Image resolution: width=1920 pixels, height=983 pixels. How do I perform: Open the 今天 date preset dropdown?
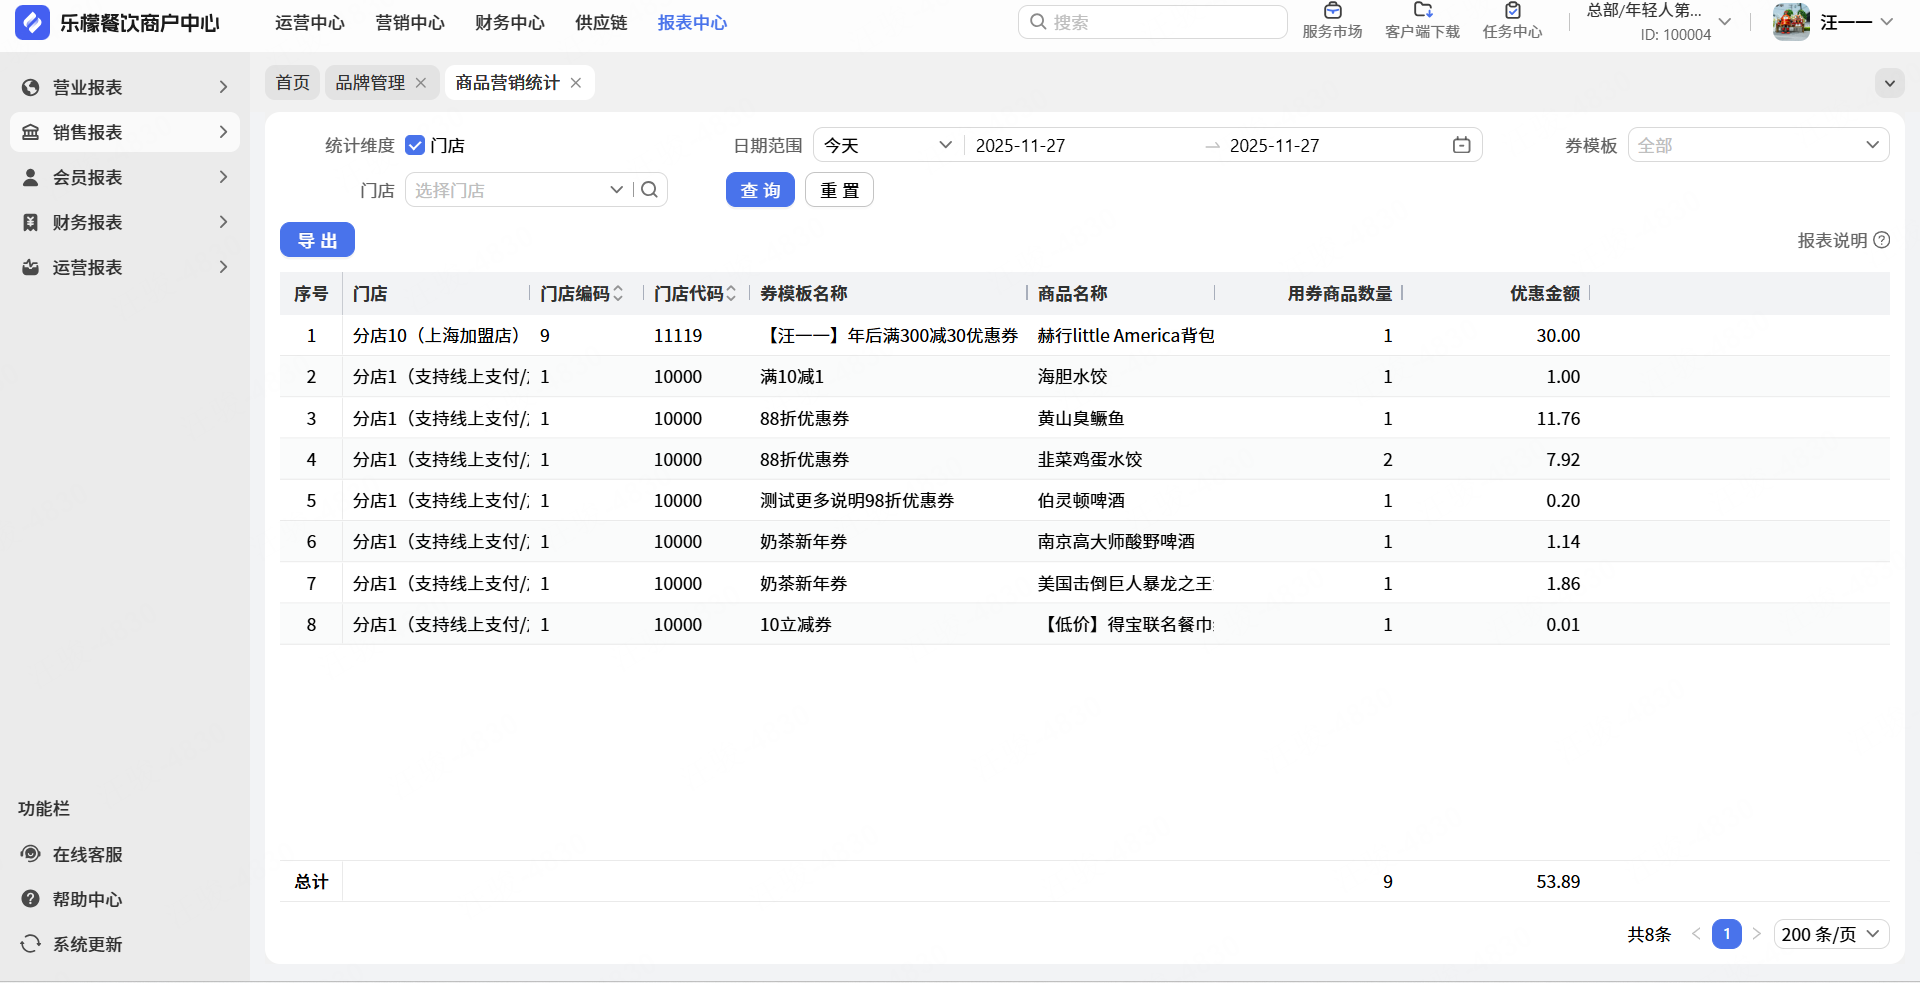coord(887,145)
